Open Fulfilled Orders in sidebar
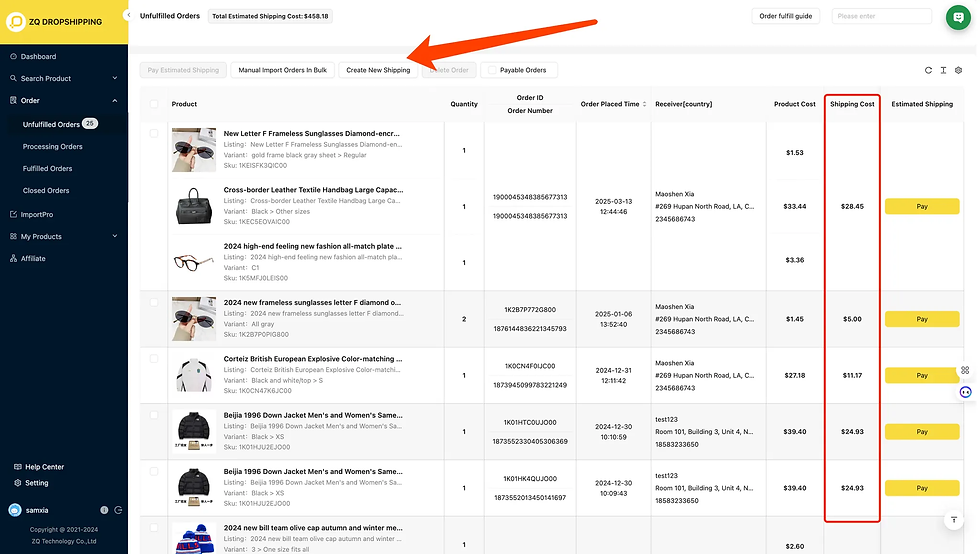 coord(48,168)
